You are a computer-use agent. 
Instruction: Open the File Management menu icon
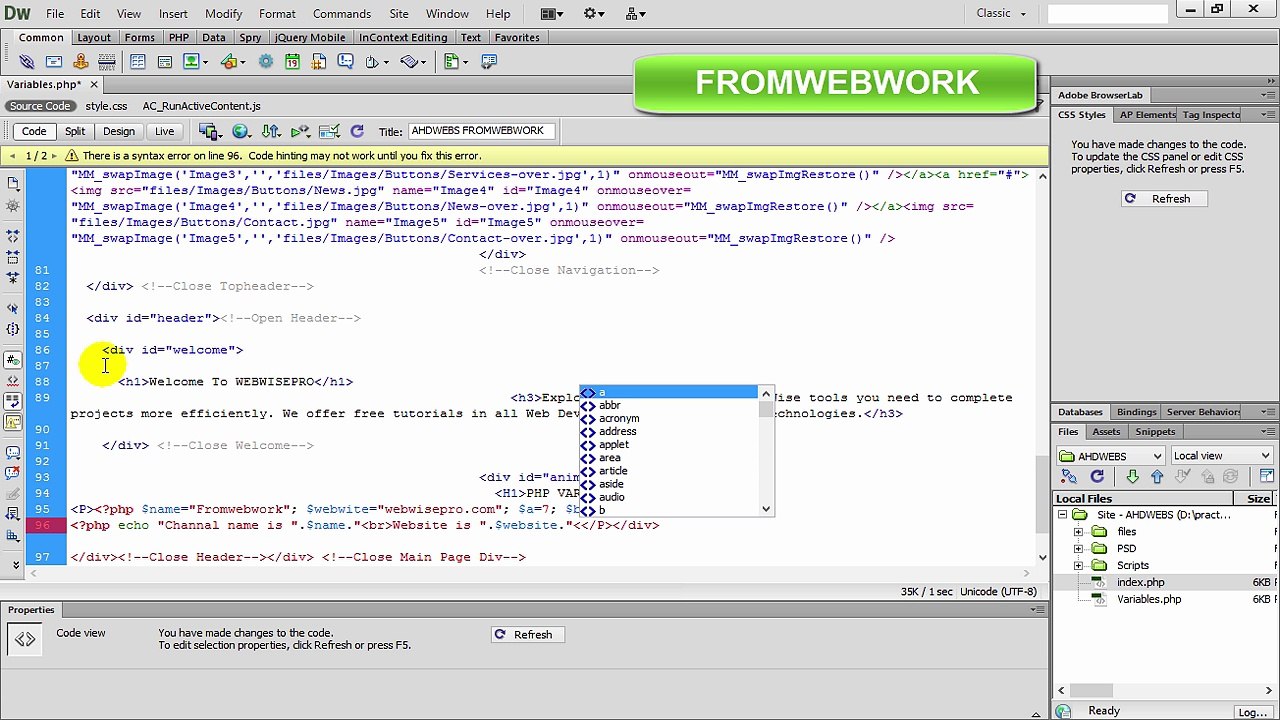[x=271, y=131]
